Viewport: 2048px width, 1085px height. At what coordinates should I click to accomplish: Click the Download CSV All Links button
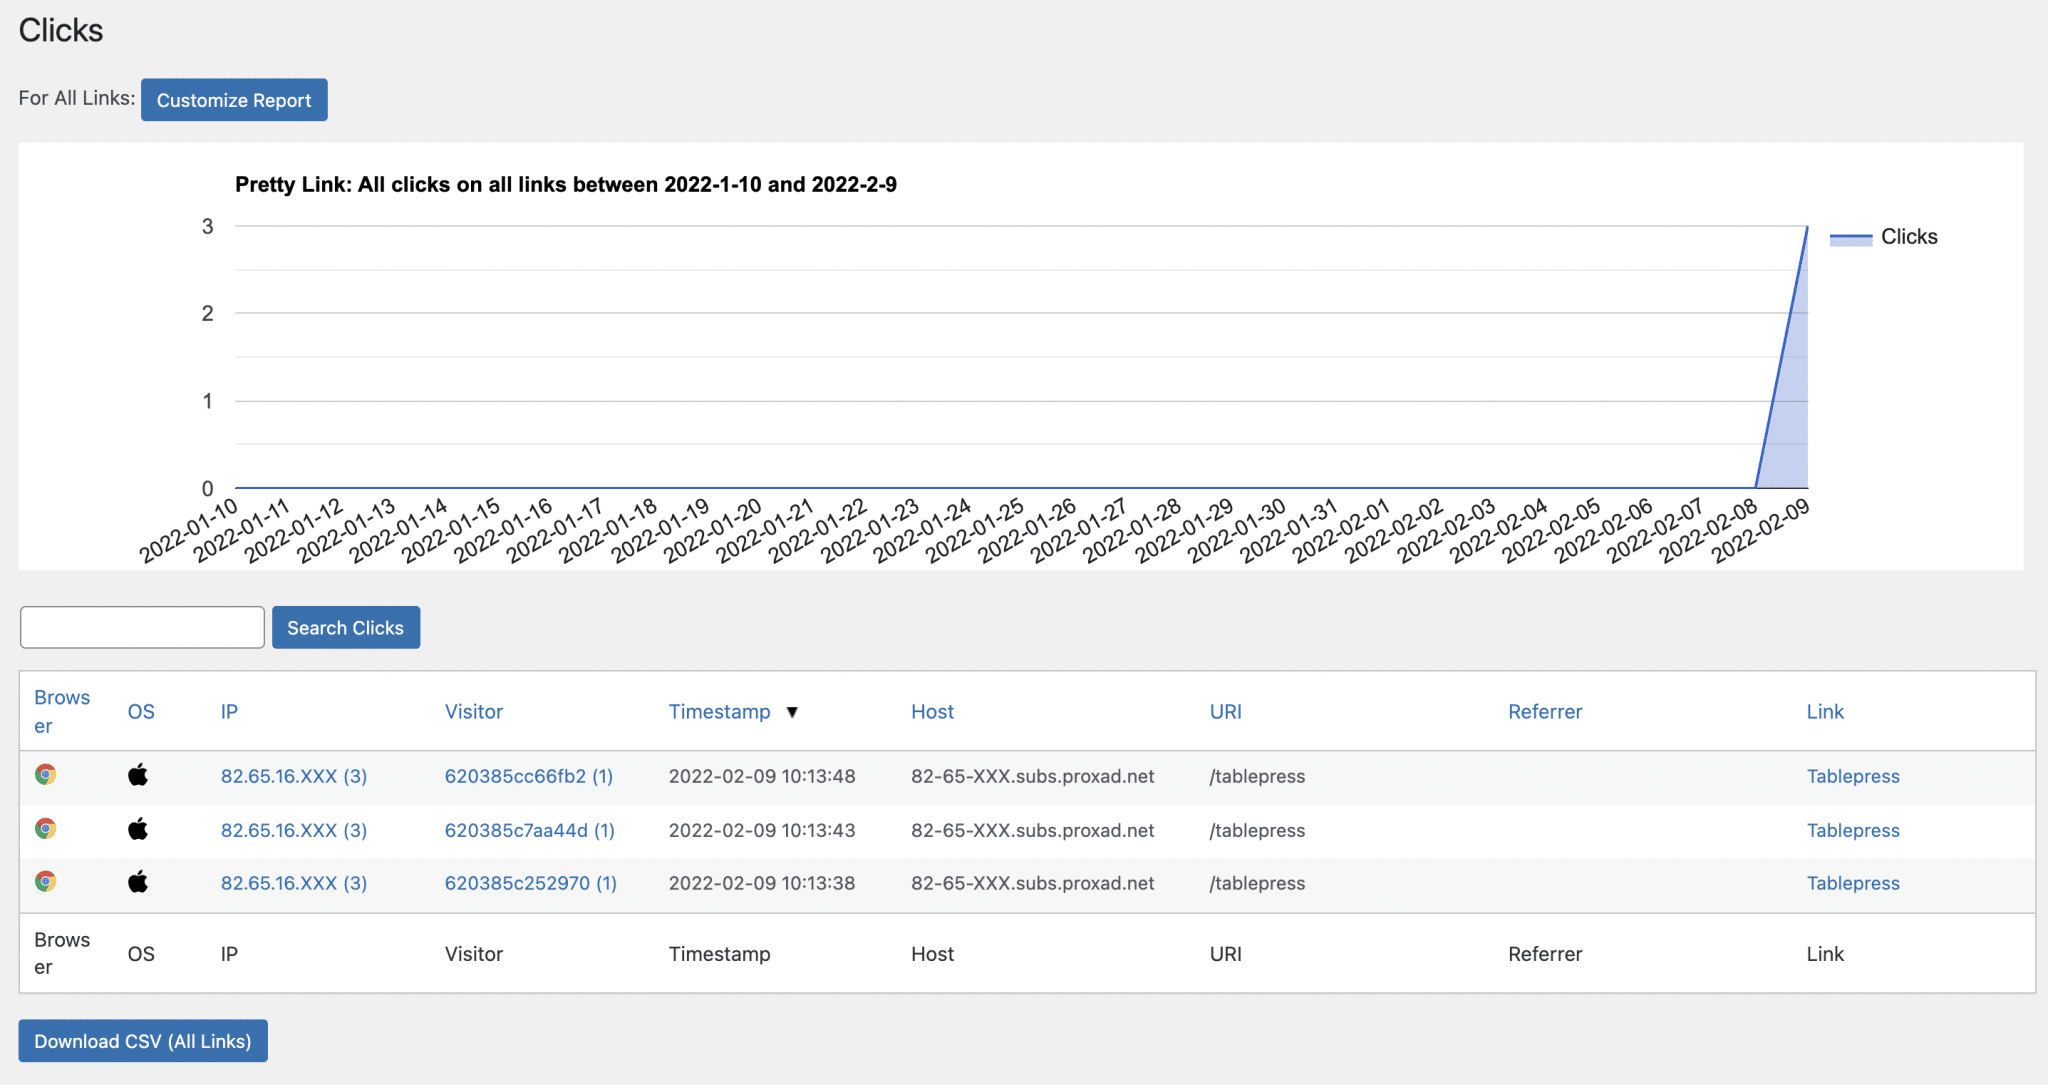[144, 1042]
